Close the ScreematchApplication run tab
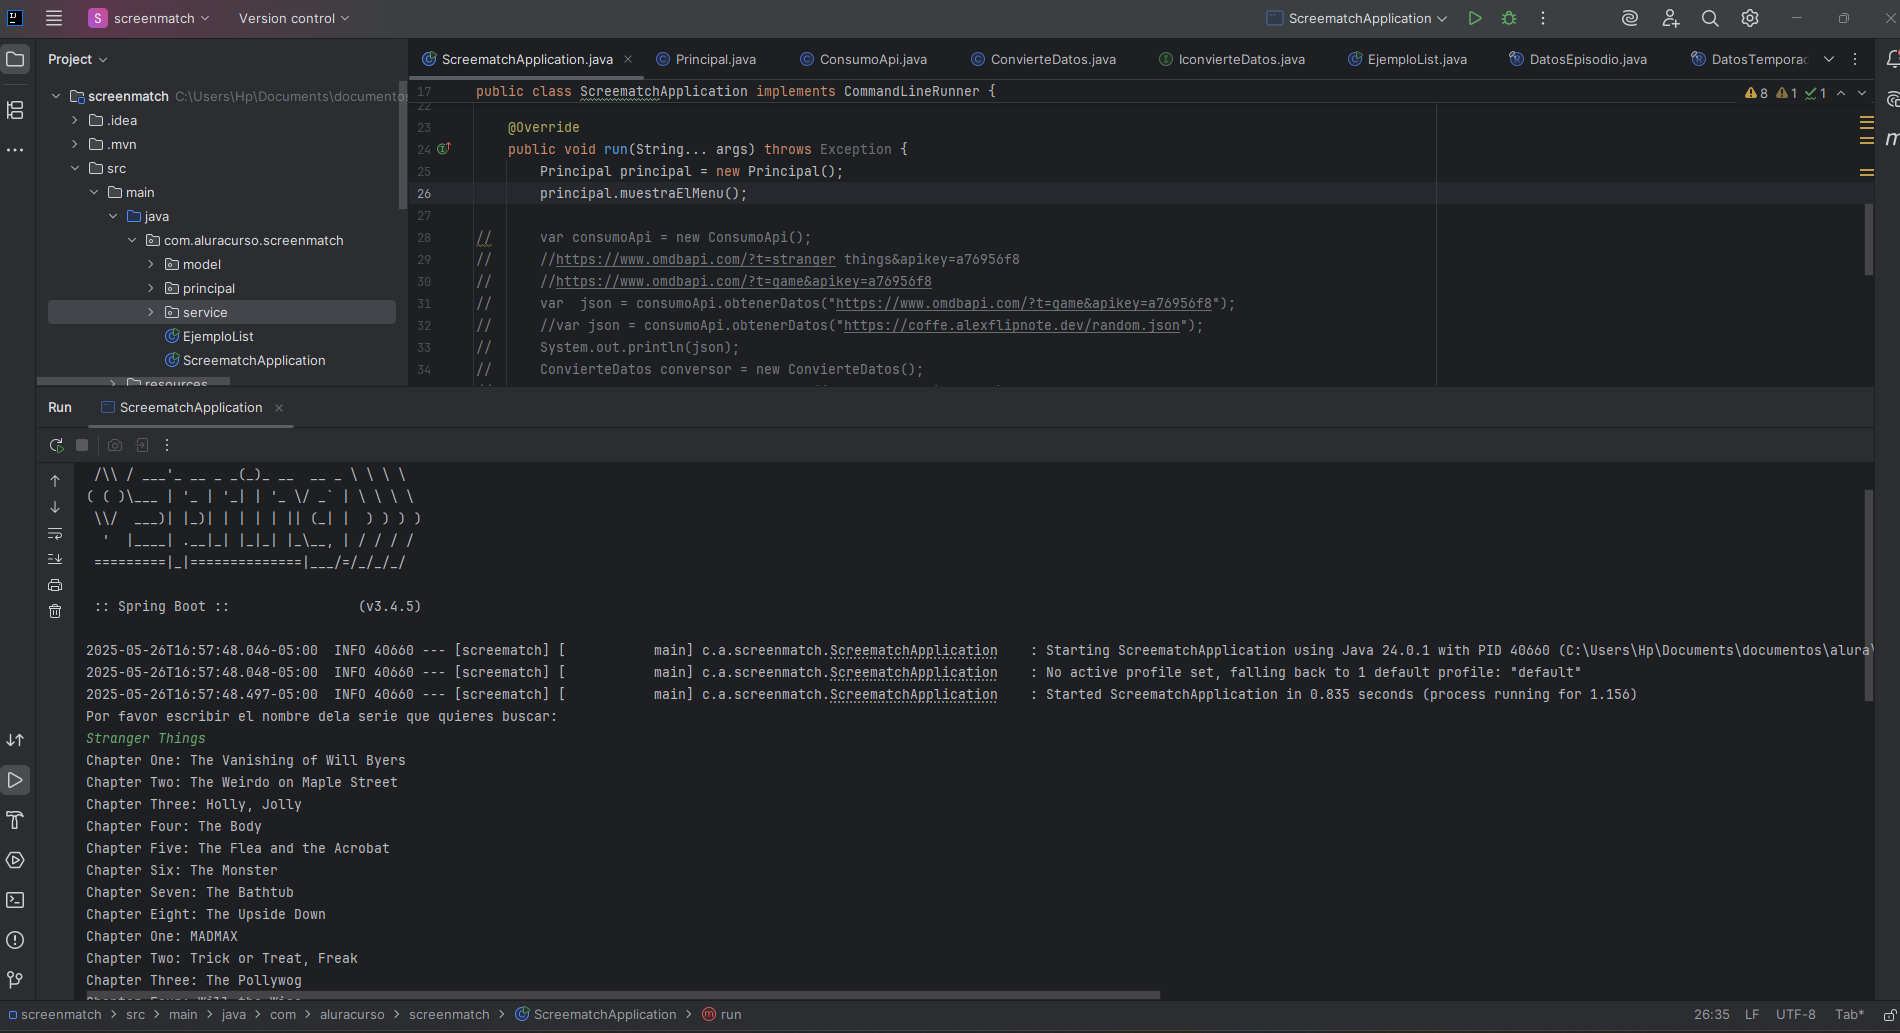The width and height of the screenshot is (1900, 1033). [279, 407]
